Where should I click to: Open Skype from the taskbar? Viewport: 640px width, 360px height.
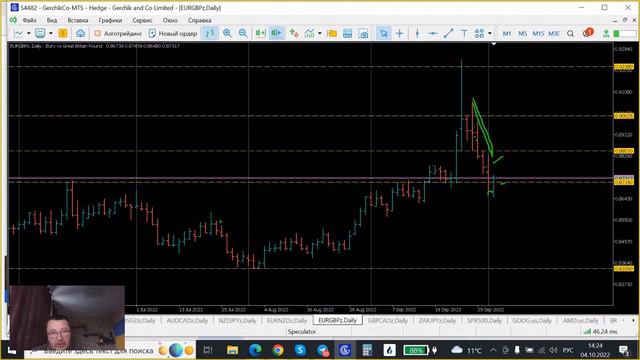(300, 350)
